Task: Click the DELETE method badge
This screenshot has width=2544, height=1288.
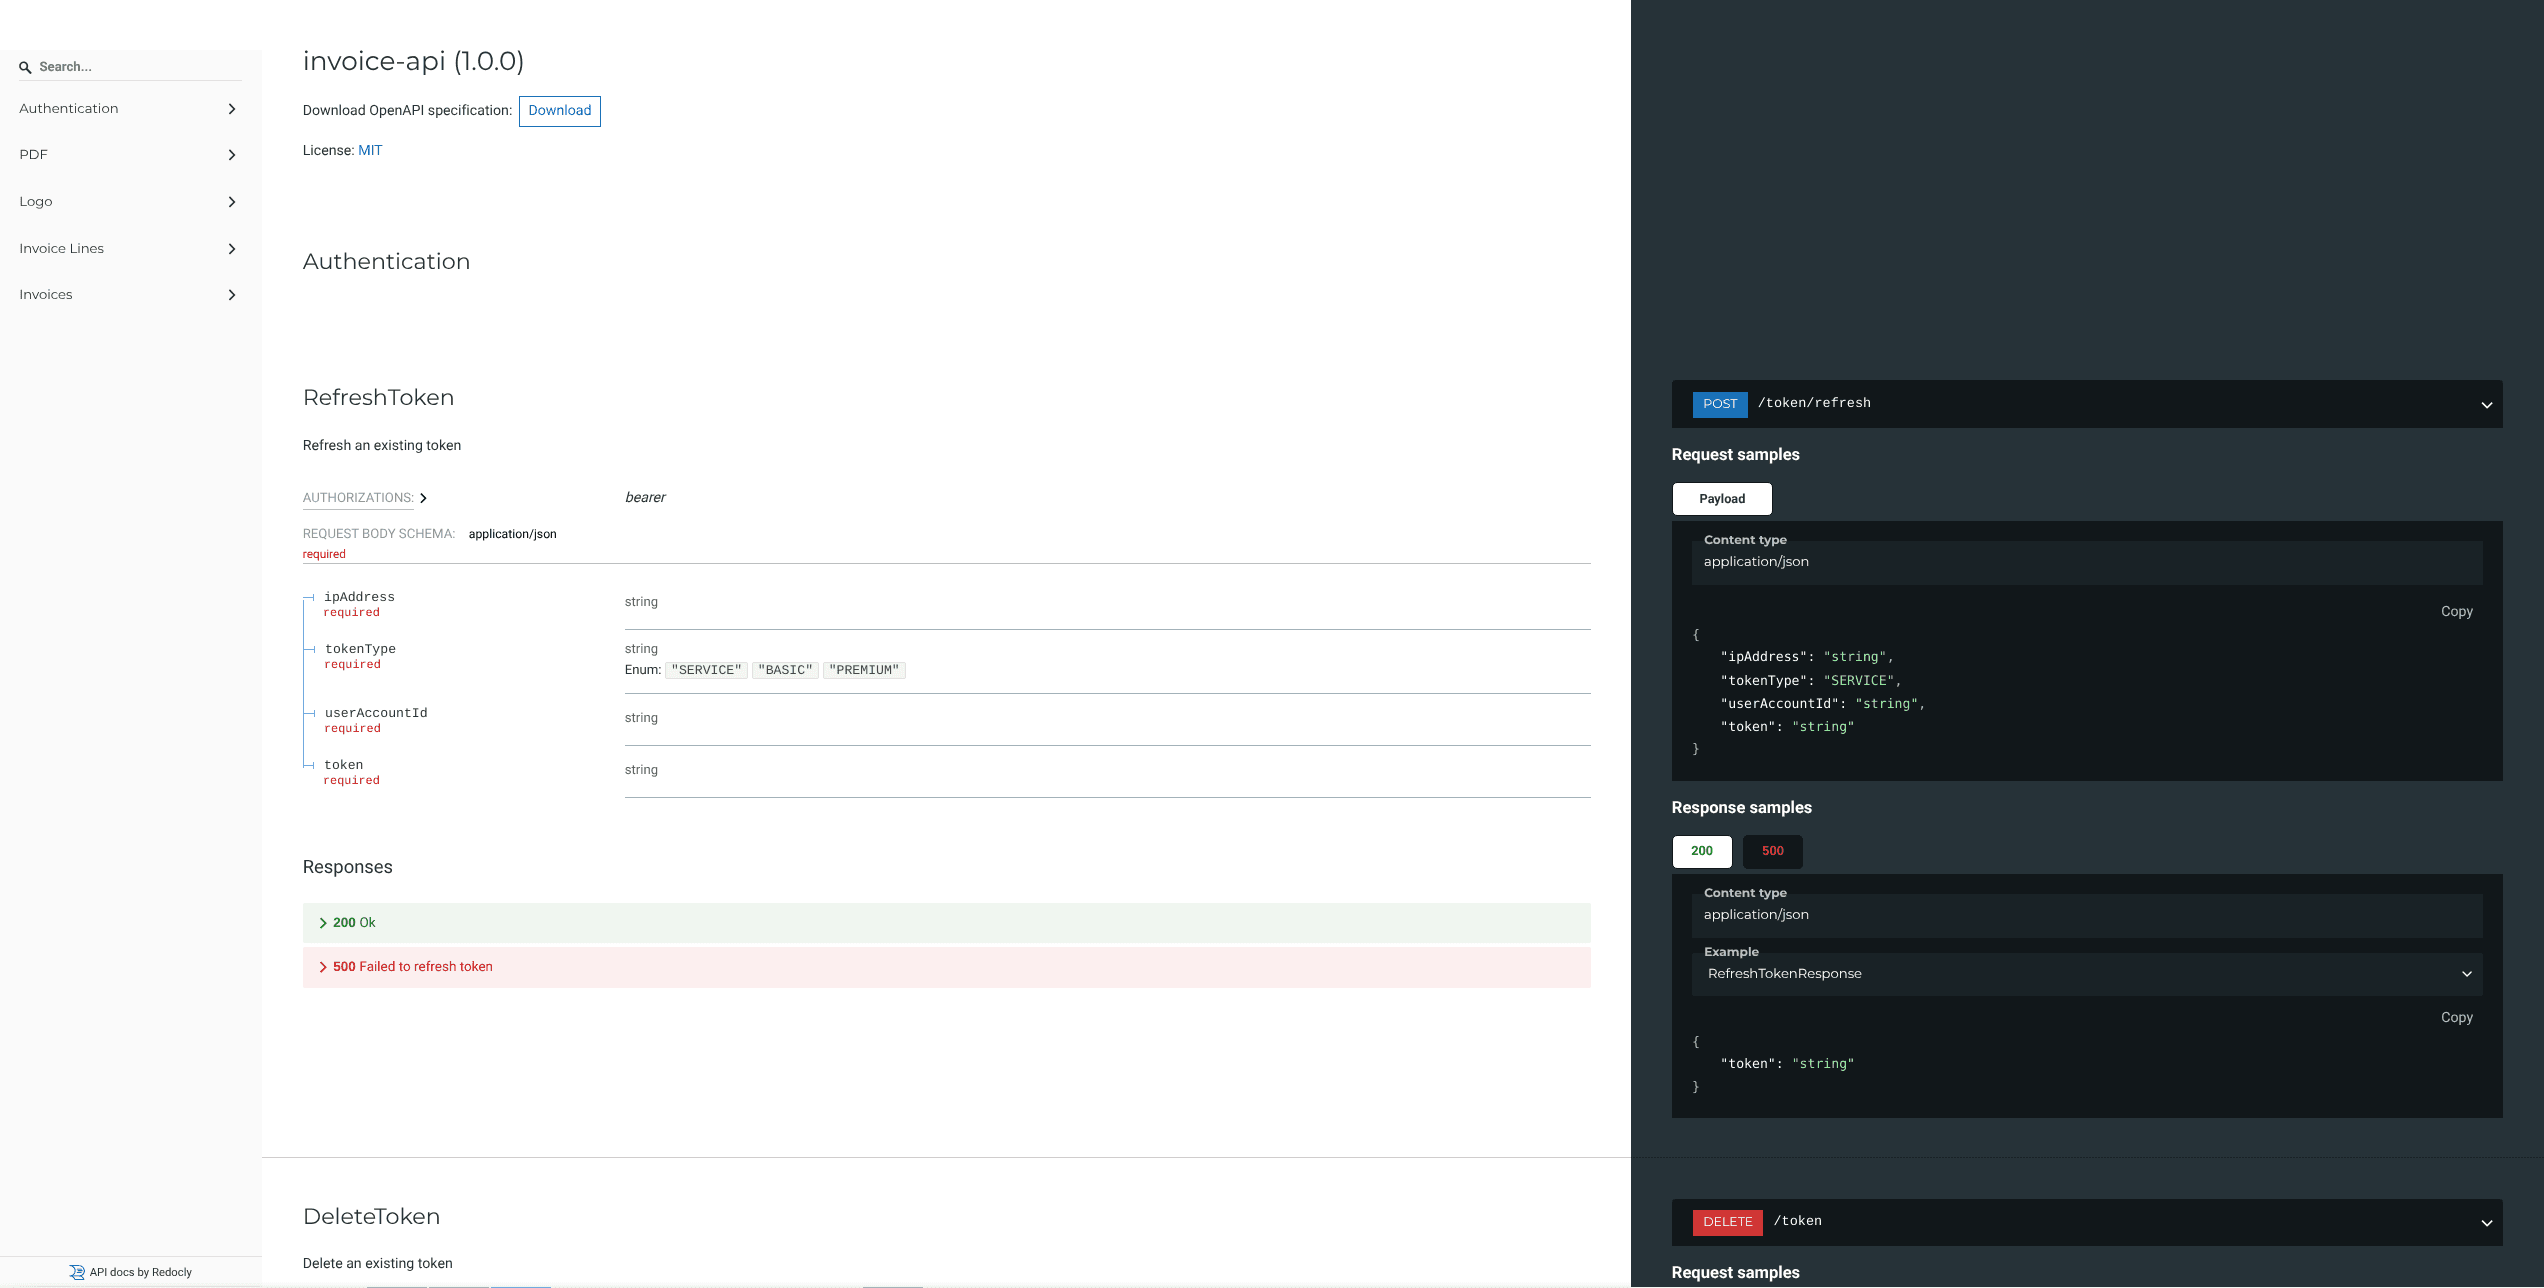Action: [x=1727, y=1222]
